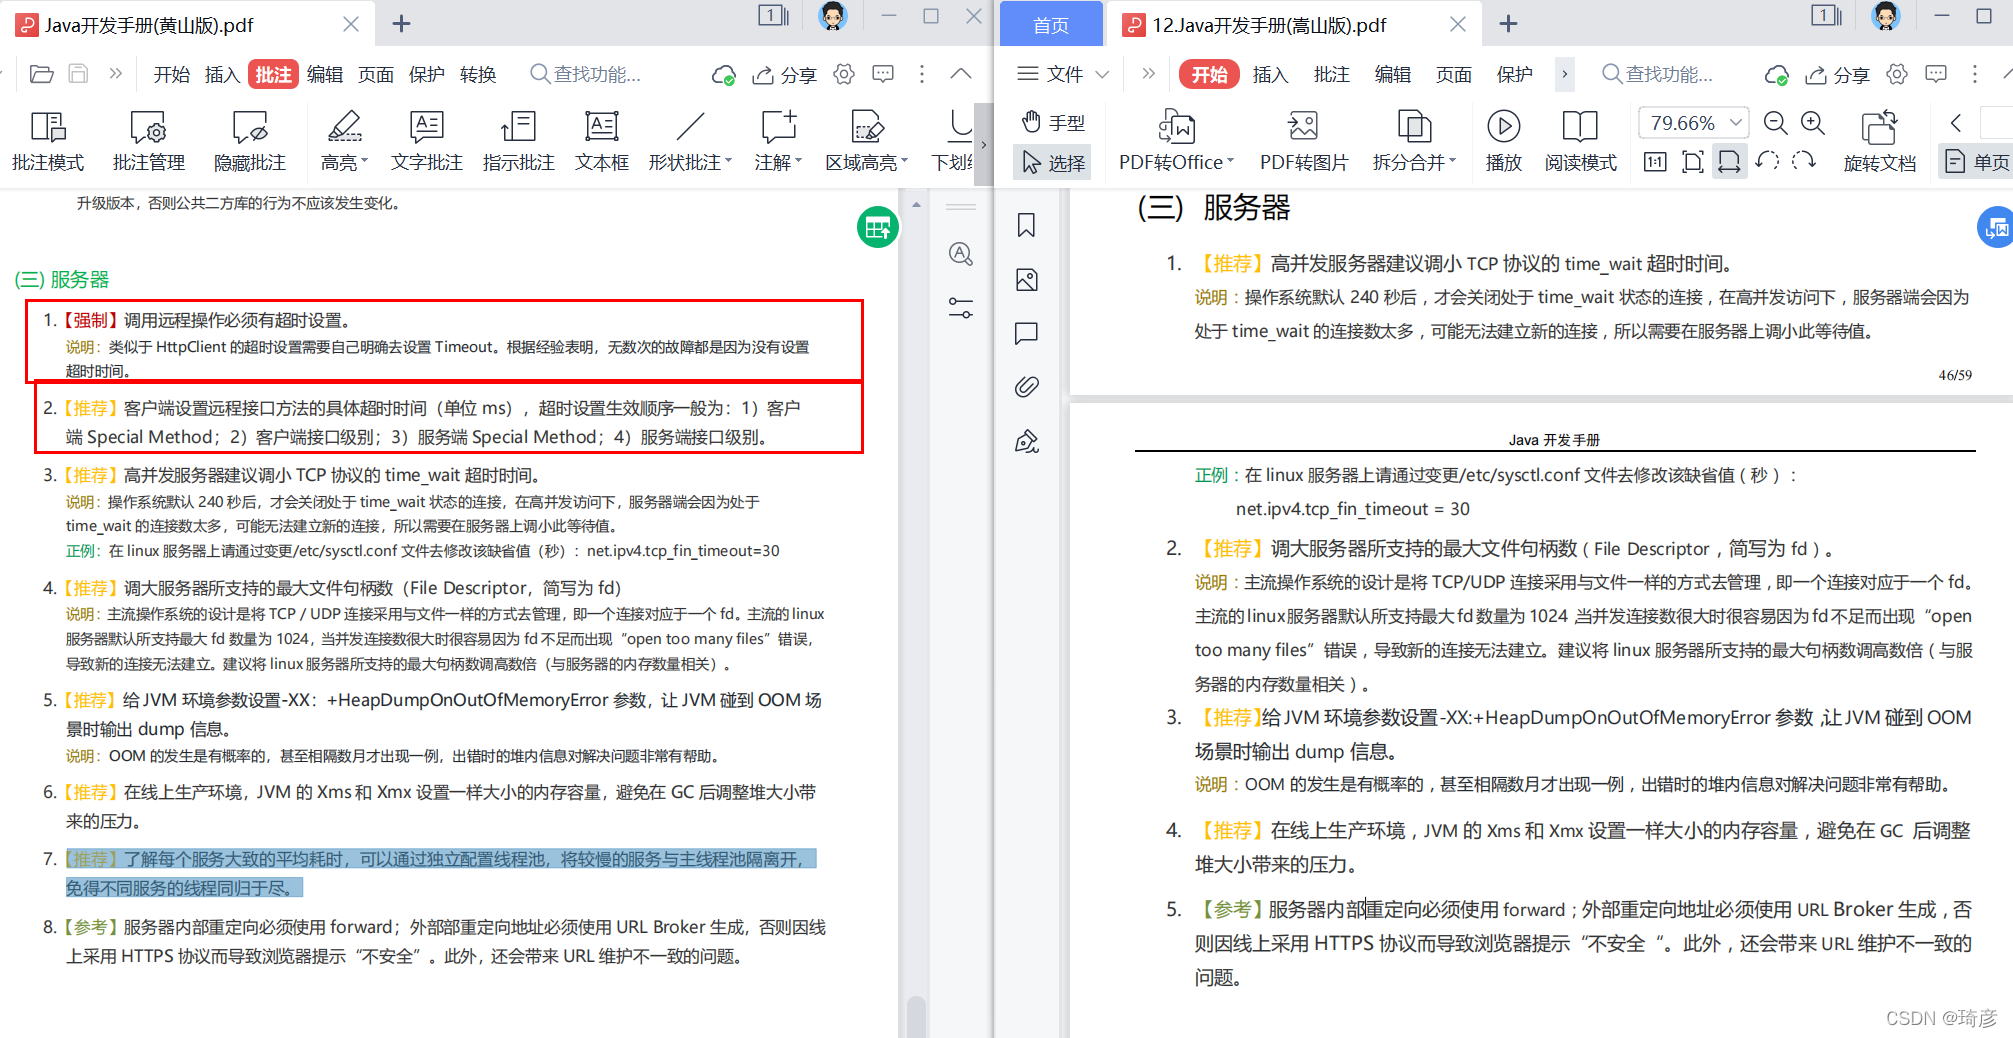
Task: Switch to the 手型 hand tool
Action: point(1053,122)
